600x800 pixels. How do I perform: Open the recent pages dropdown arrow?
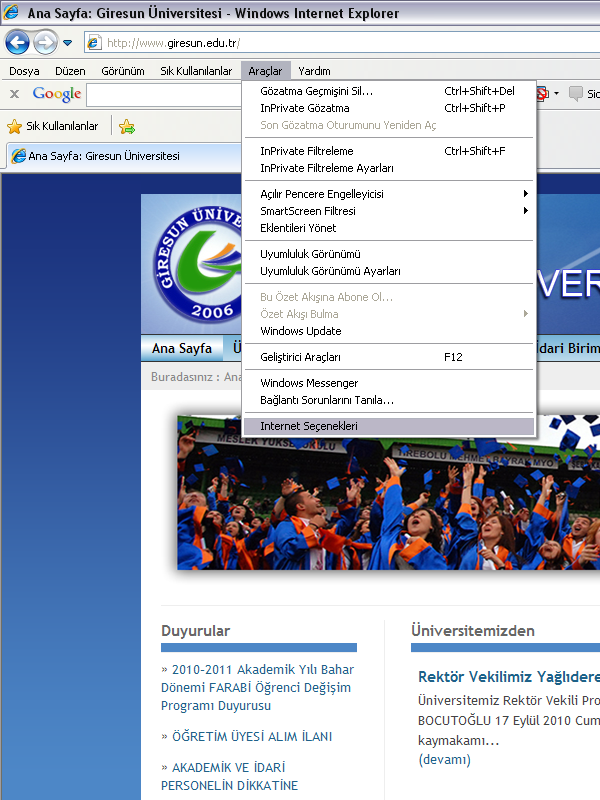68,43
